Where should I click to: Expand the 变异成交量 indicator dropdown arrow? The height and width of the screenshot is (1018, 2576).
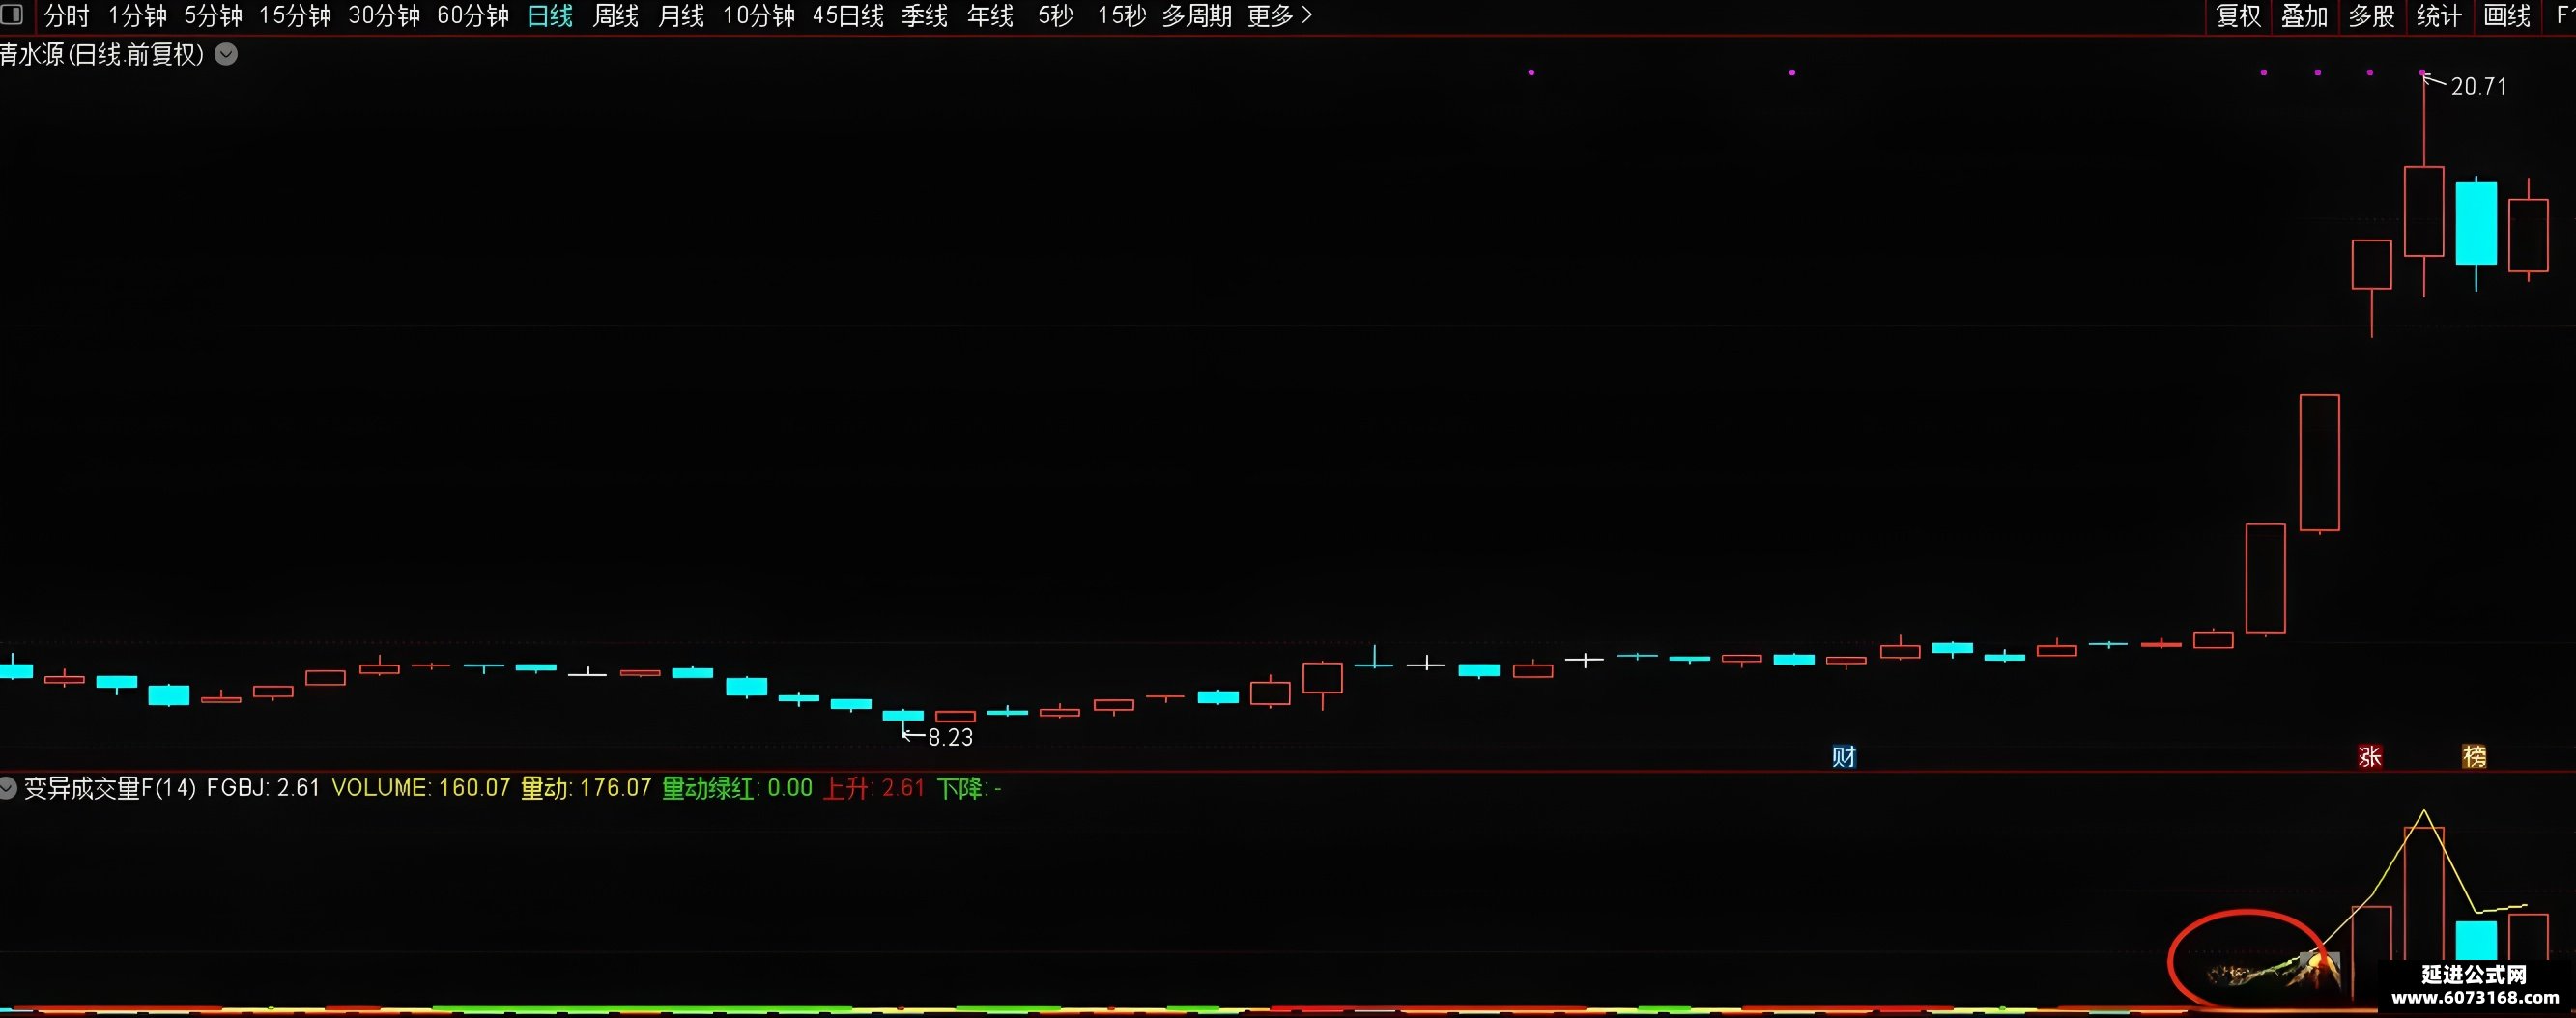pyautogui.click(x=8, y=788)
